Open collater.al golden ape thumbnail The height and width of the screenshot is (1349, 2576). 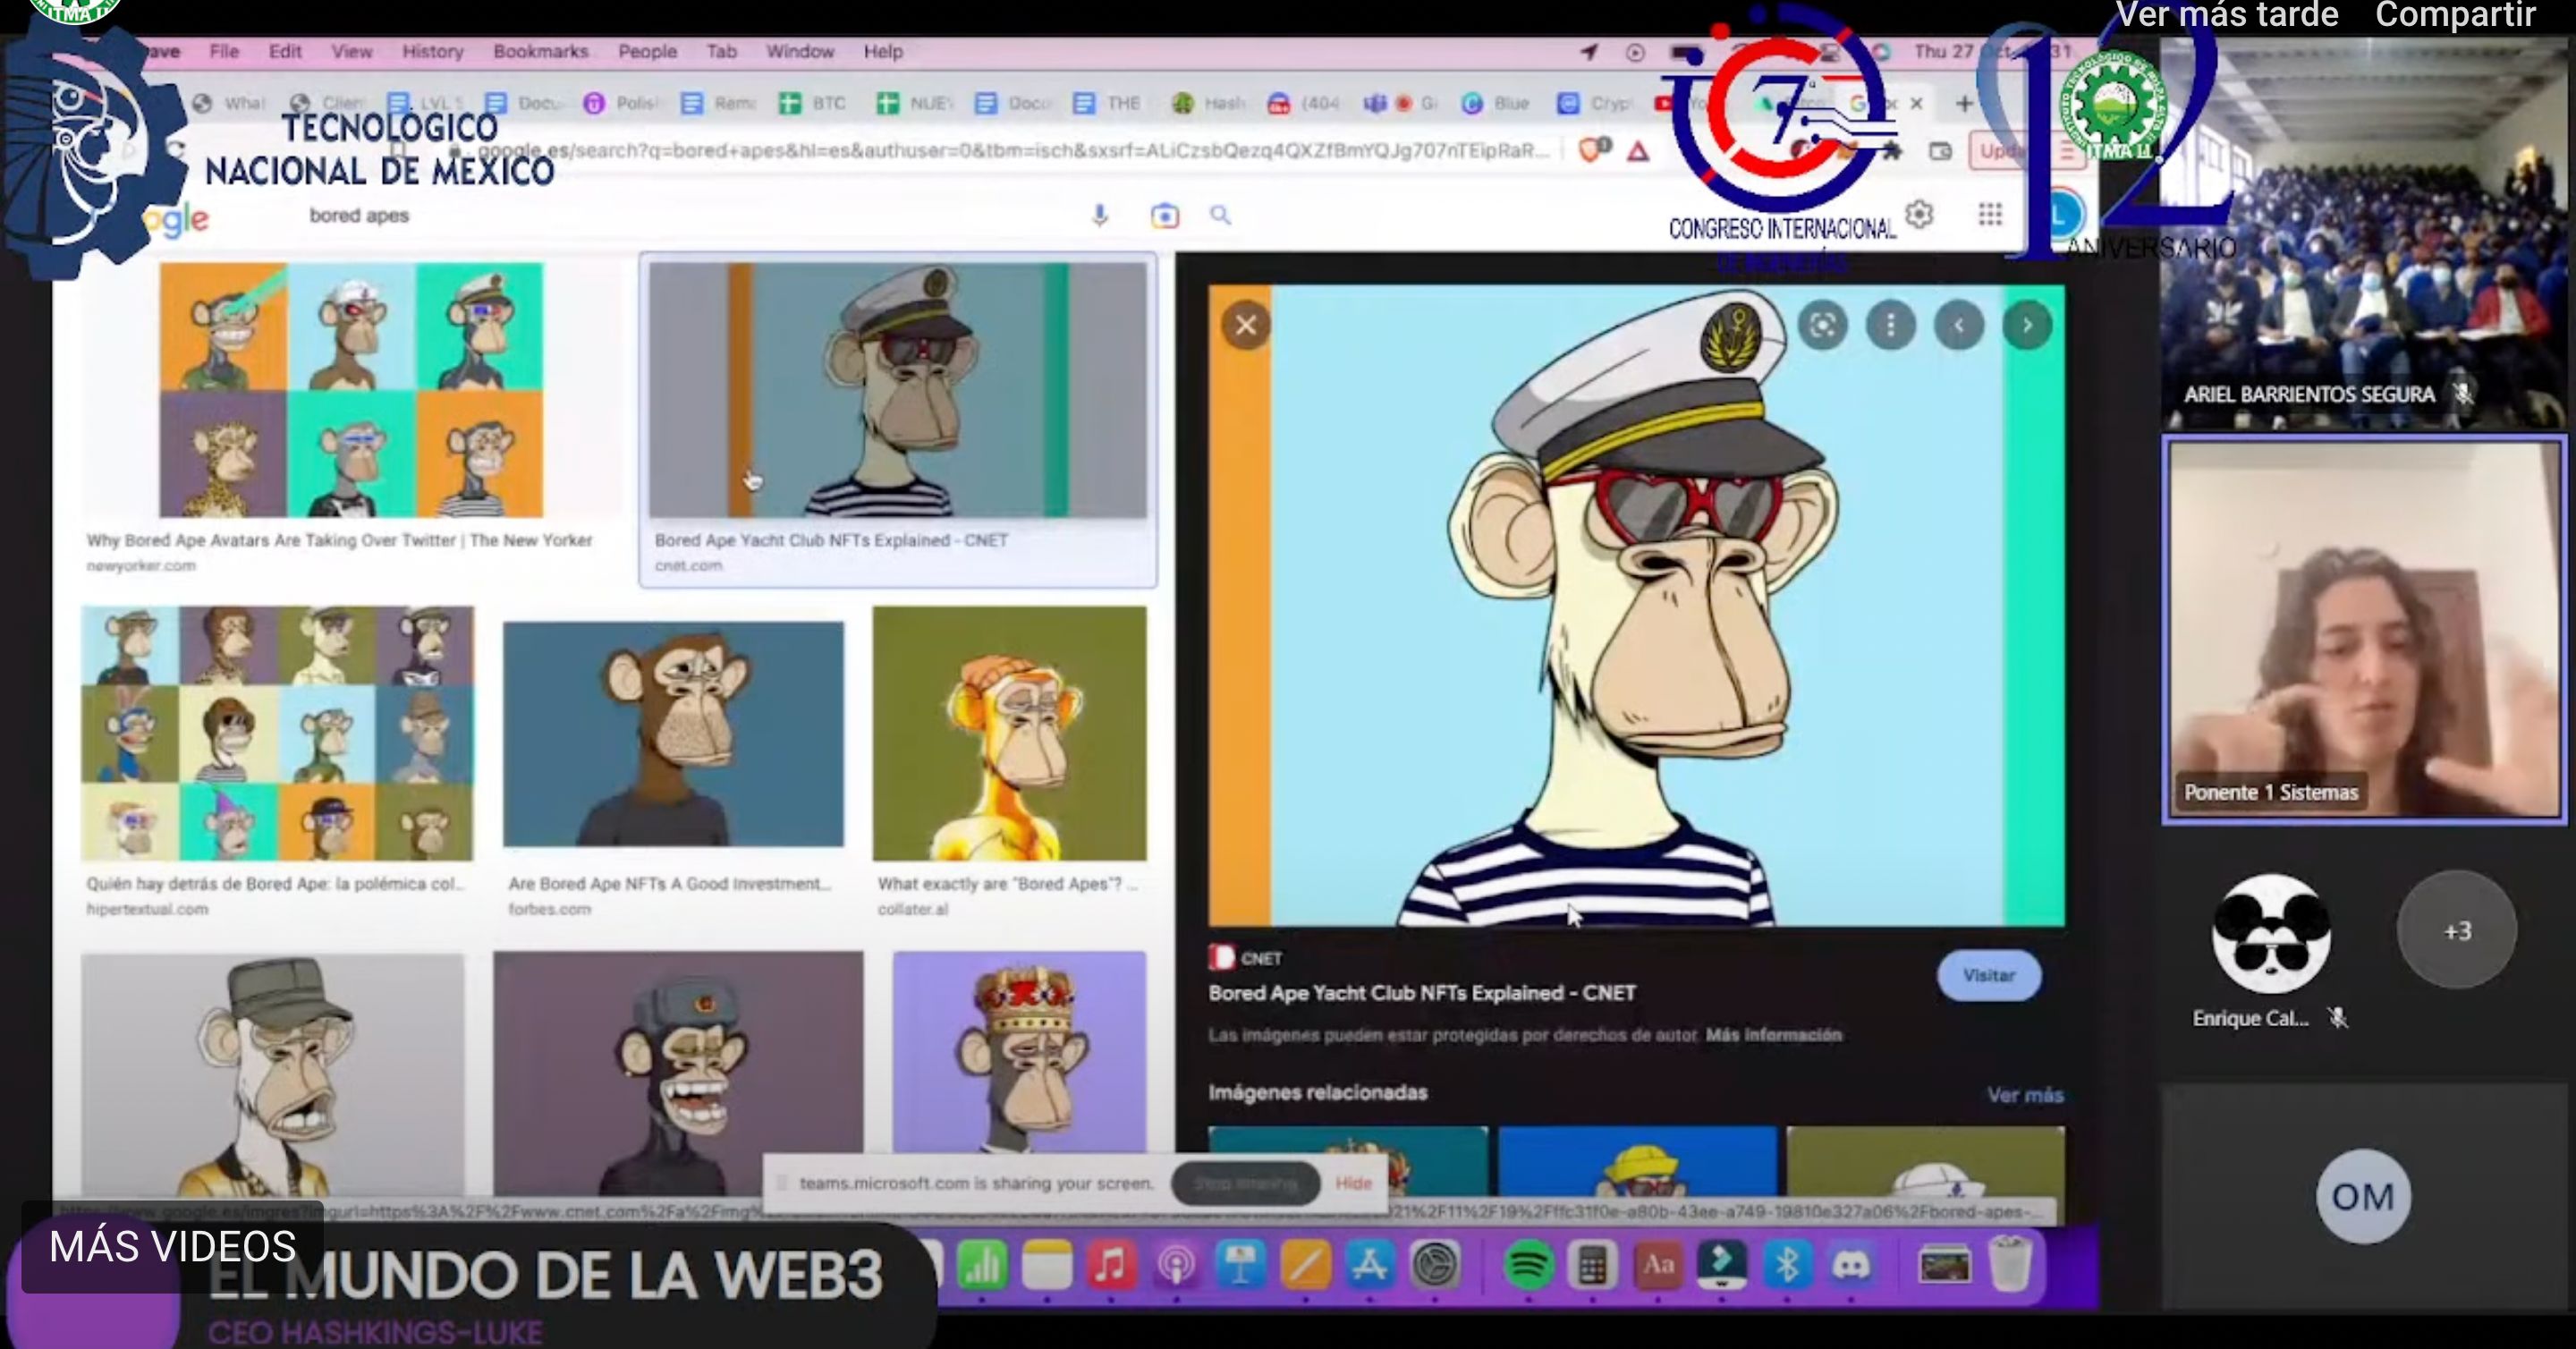click(1010, 733)
